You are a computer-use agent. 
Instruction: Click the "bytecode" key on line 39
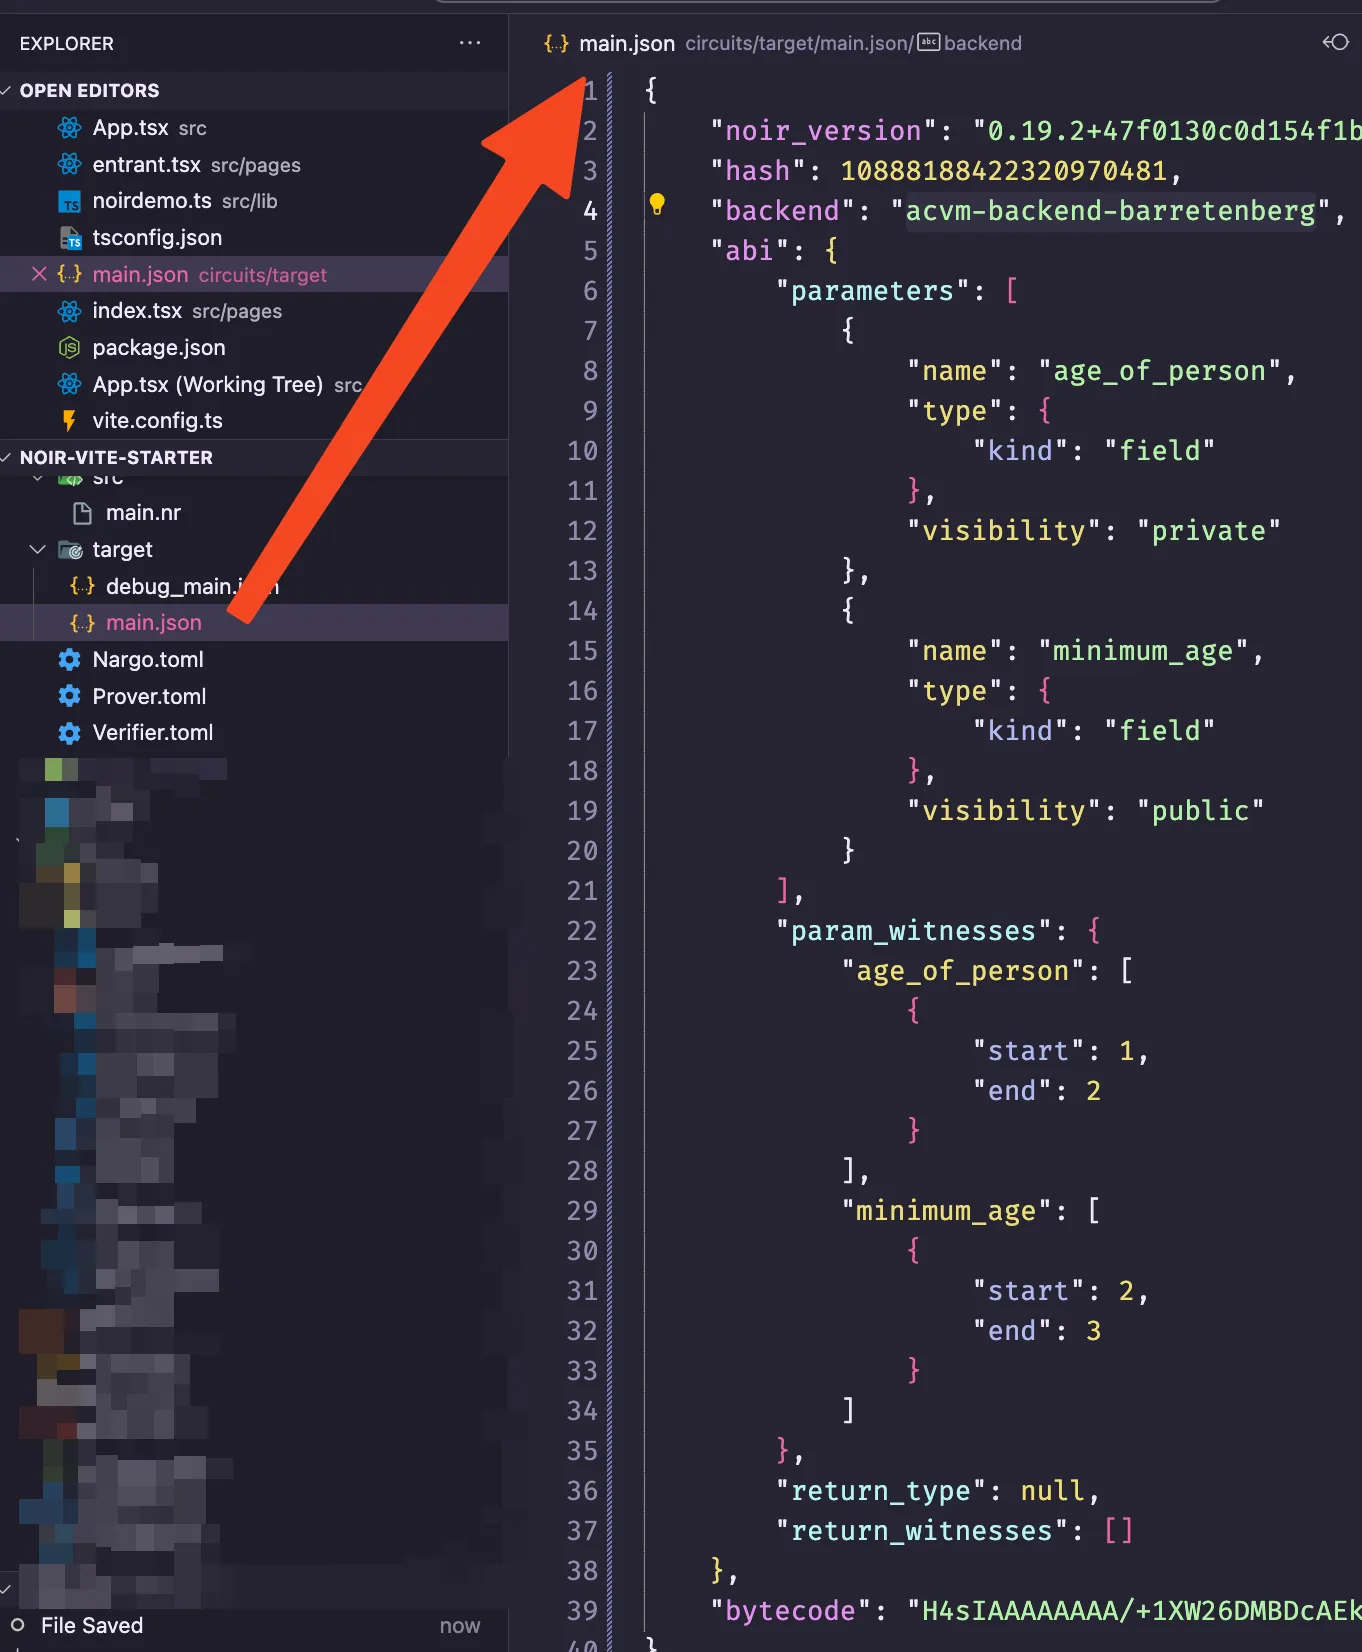tap(790, 1611)
